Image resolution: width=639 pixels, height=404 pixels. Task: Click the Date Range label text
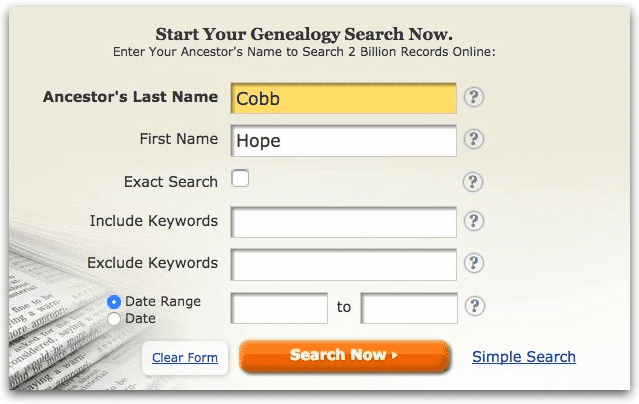[x=163, y=301]
